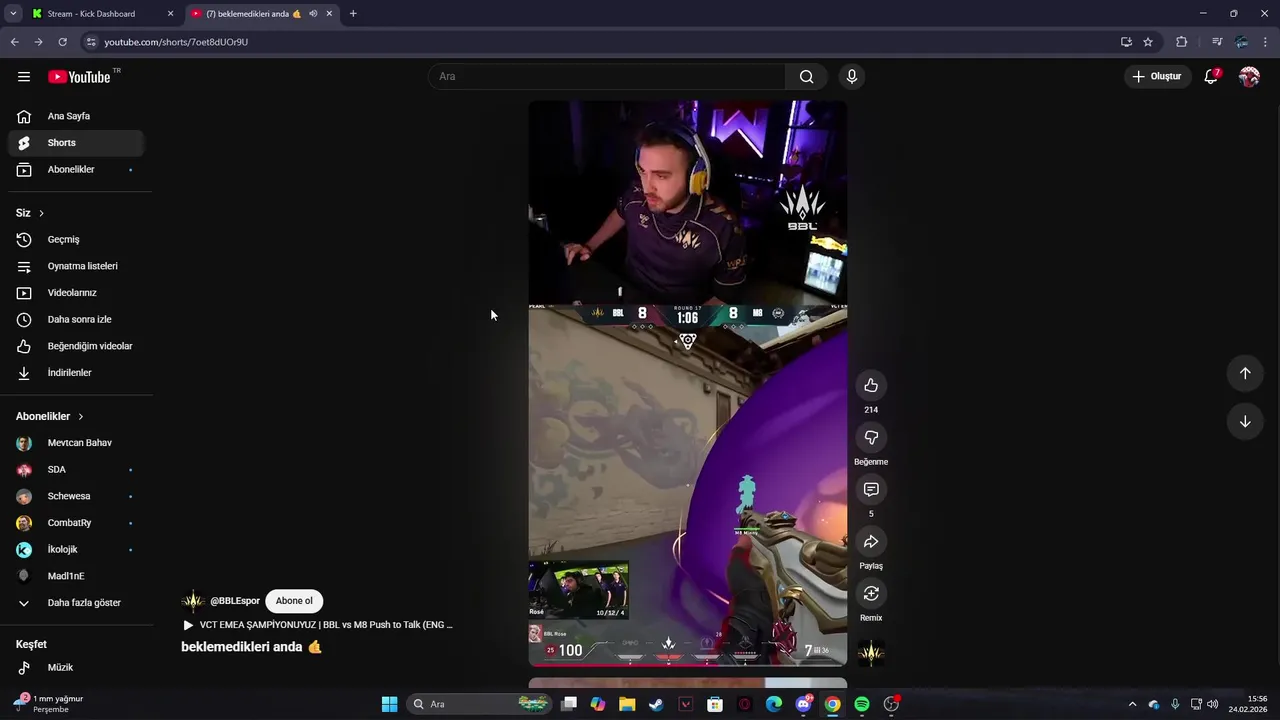The image size is (1280, 720).
Task: Click the browser address bar URL
Action: (x=176, y=42)
